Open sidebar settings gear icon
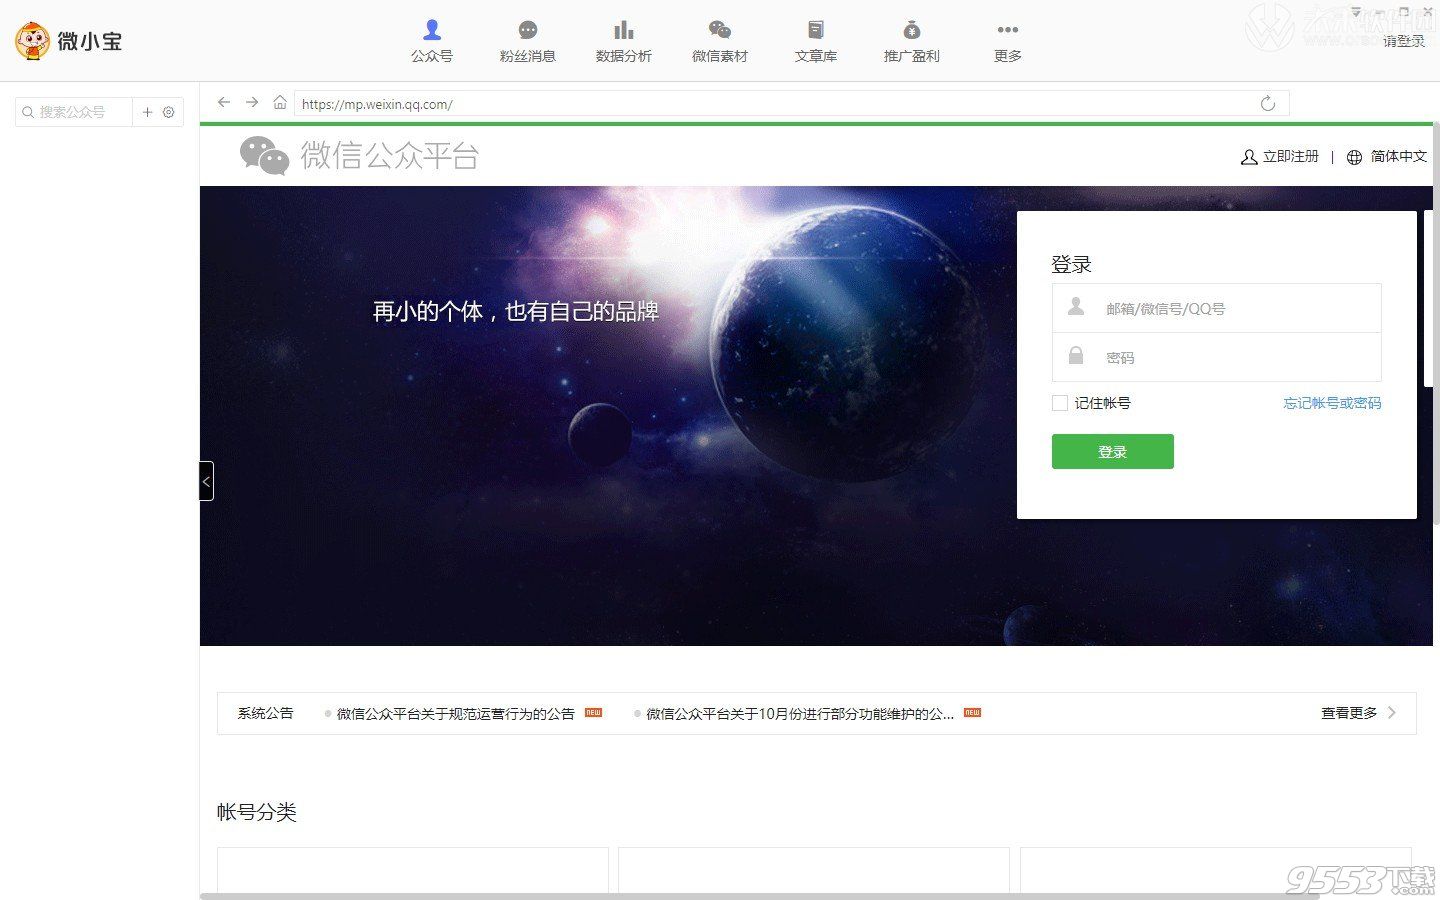The height and width of the screenshot is (900, 1440). pos(169,112)
